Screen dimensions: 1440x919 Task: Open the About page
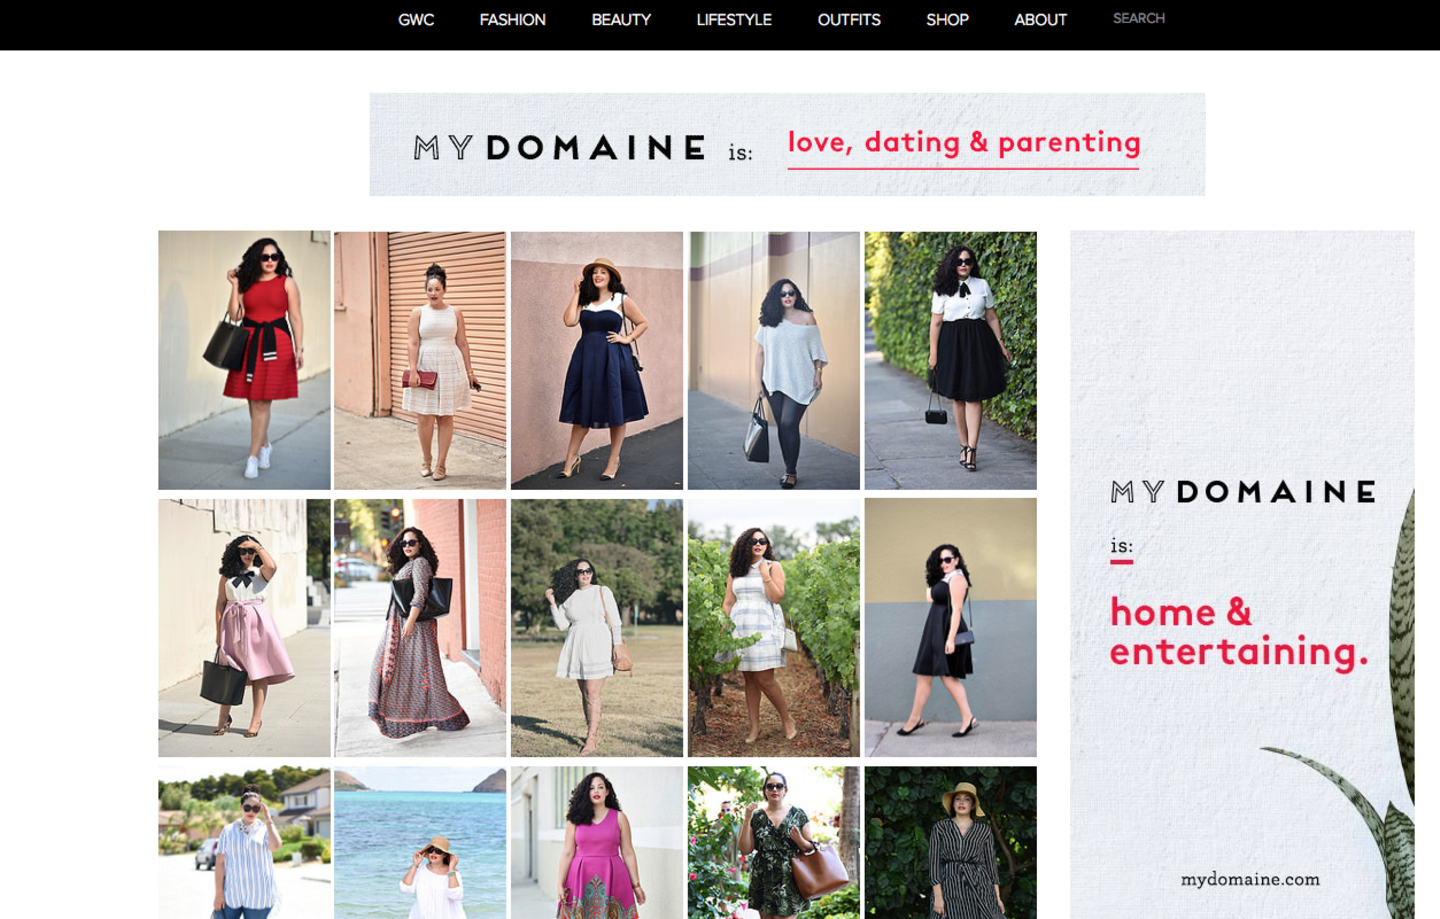click(x=1040, y=20)
